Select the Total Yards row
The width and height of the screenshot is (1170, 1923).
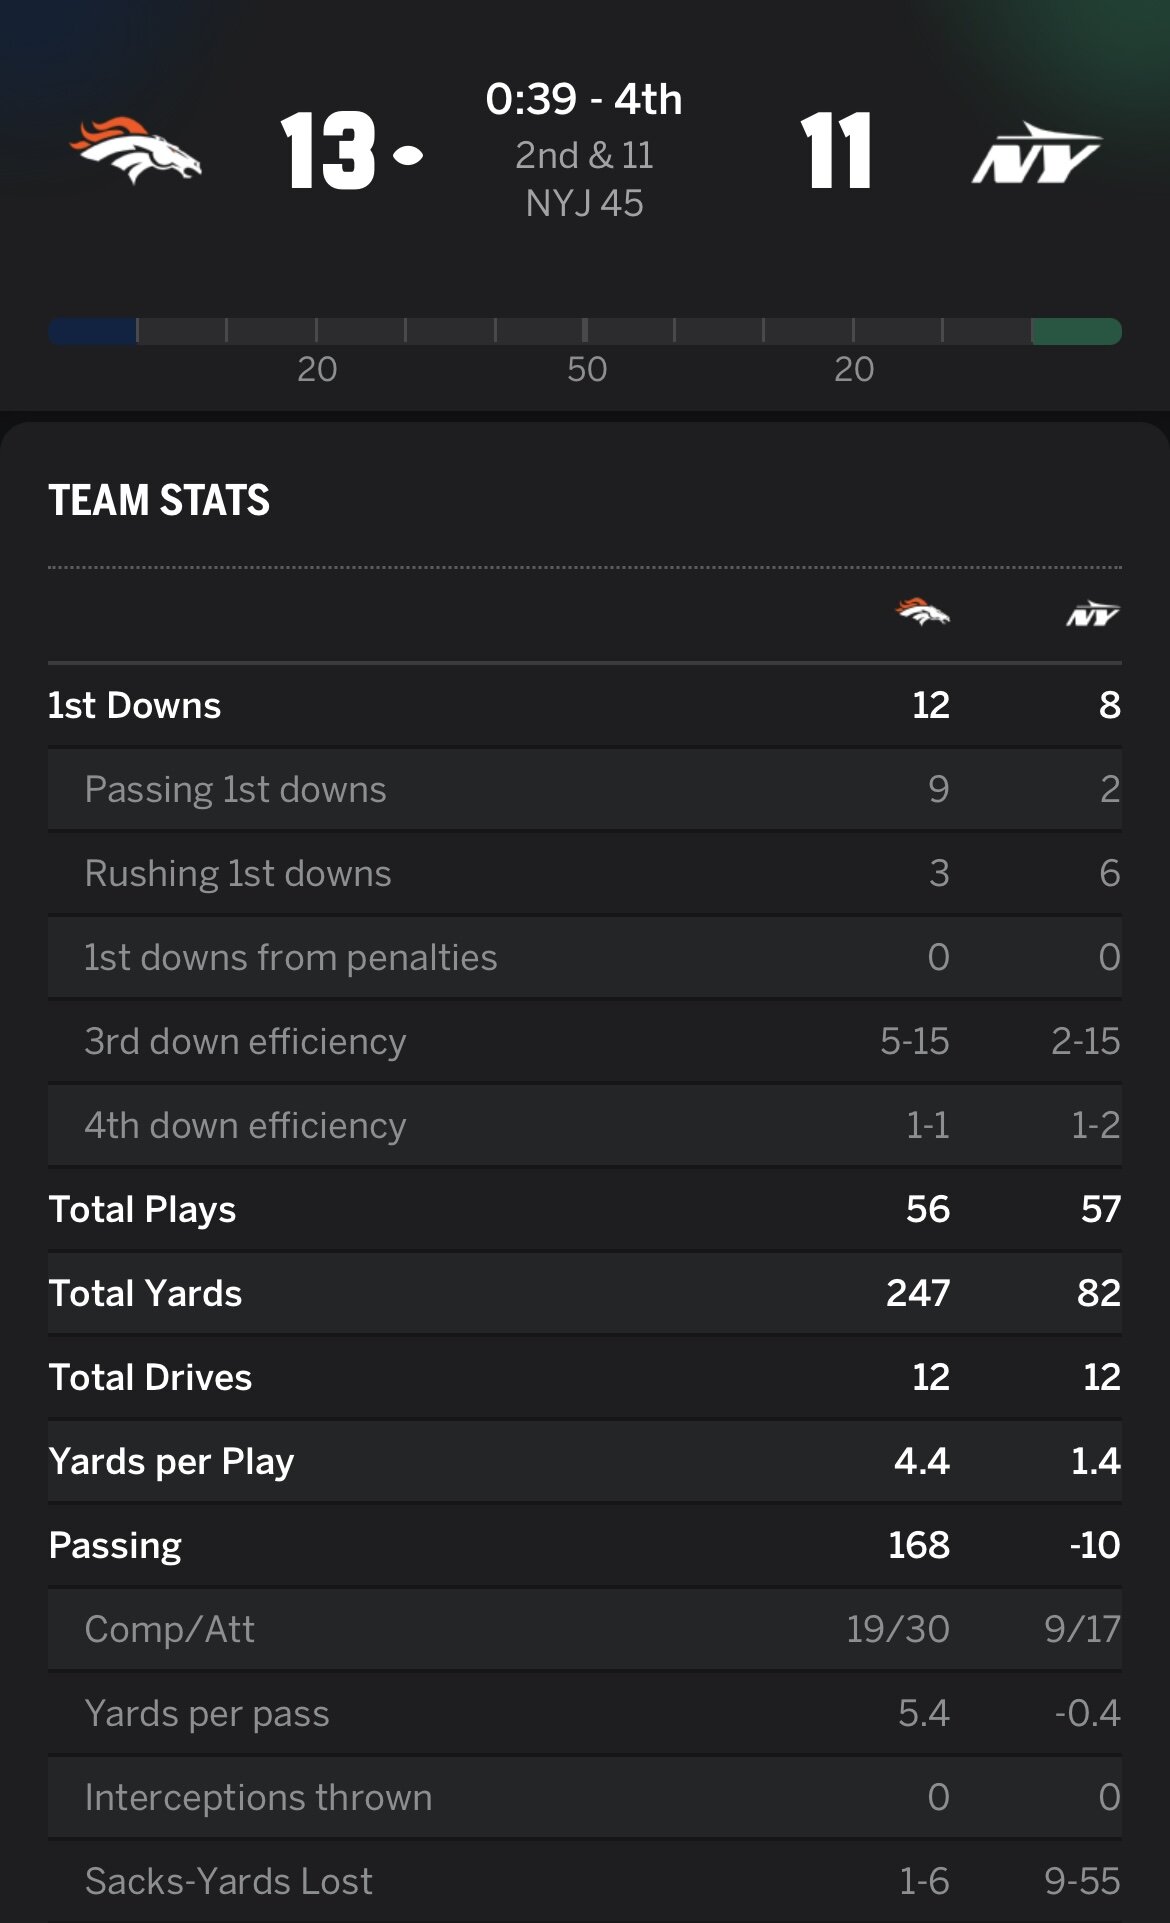584,1293
